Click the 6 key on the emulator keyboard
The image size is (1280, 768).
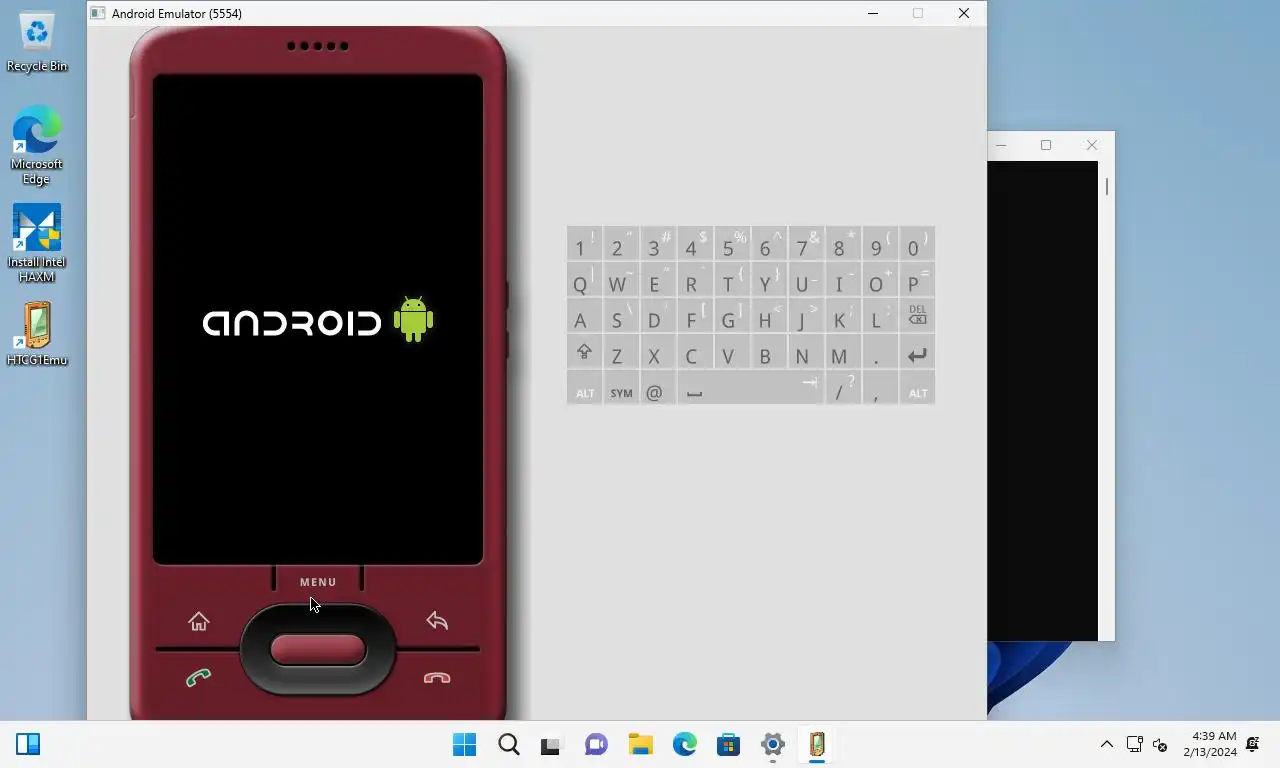tap(769, 245)
